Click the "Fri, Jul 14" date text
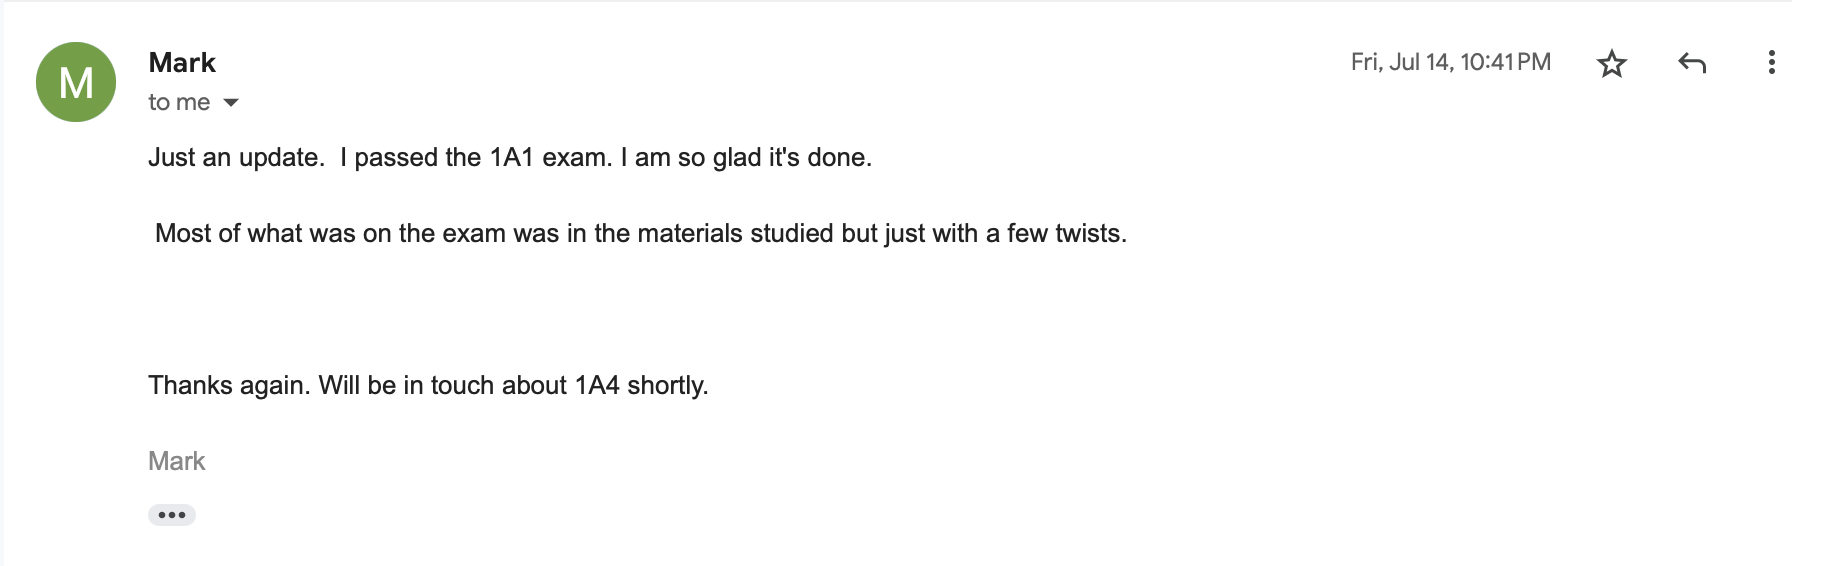 (1400, 62)
